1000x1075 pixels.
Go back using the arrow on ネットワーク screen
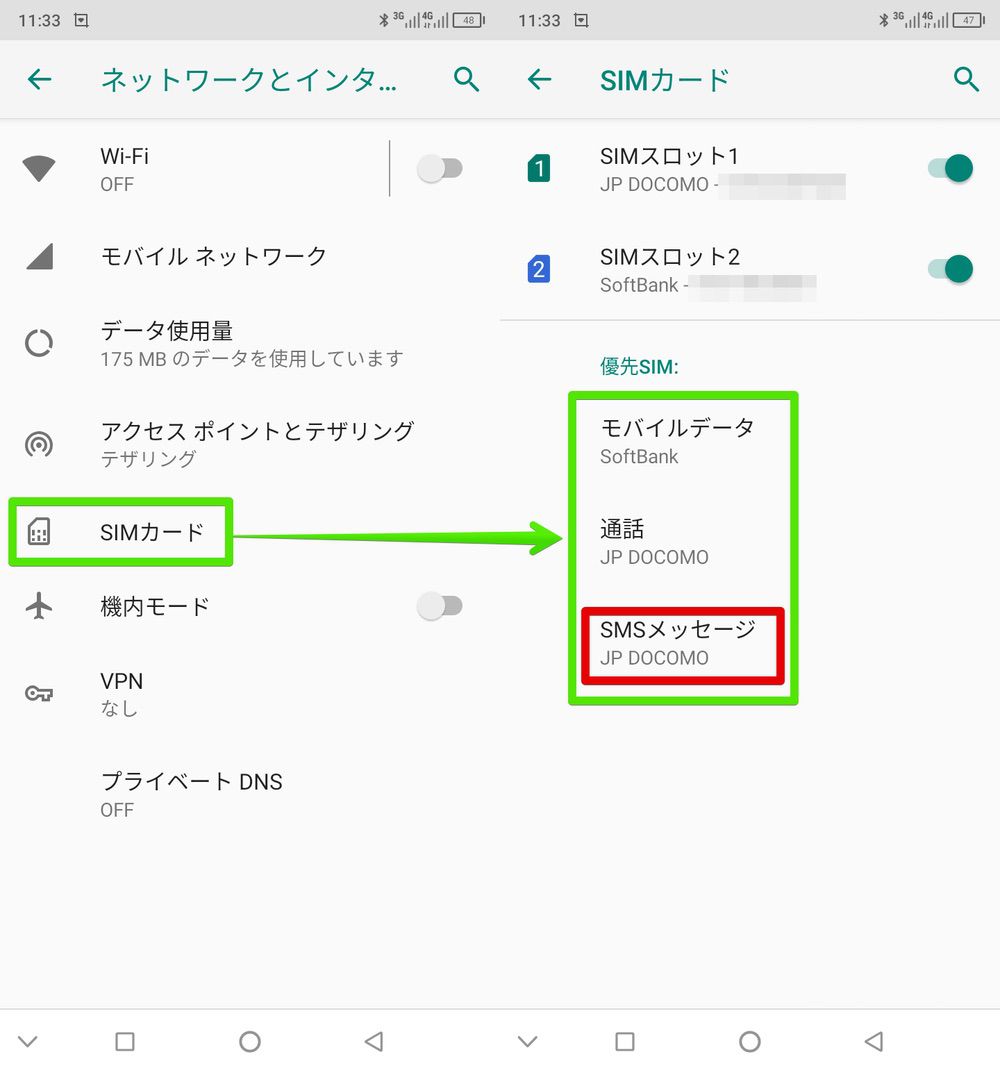pyautogui.click(x=39, y=79)
